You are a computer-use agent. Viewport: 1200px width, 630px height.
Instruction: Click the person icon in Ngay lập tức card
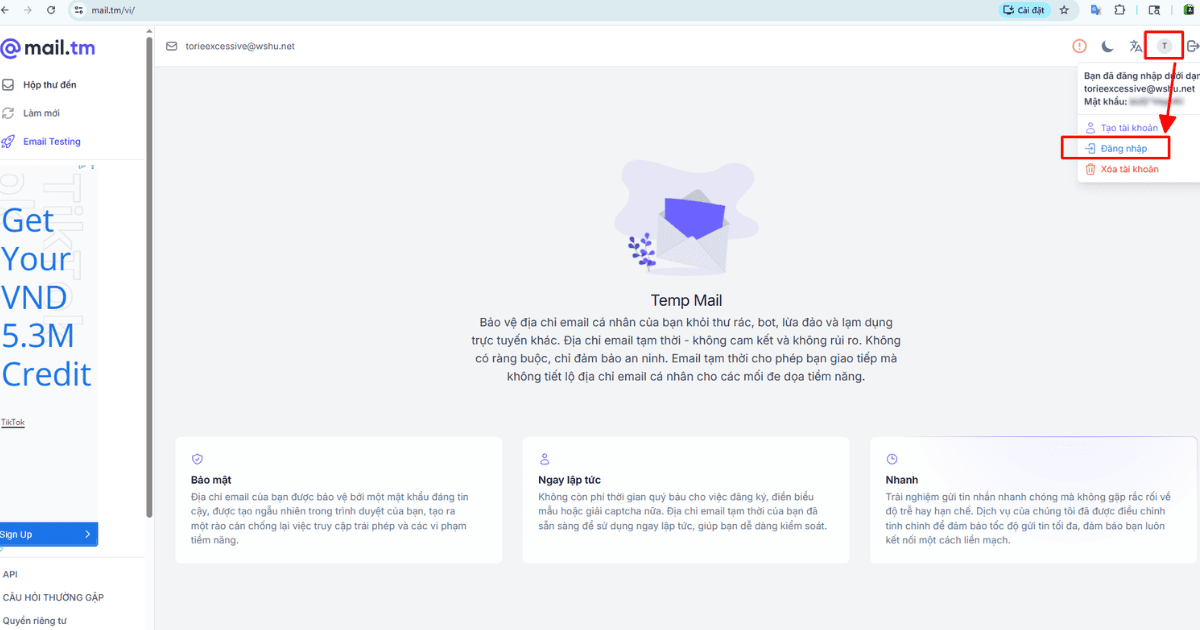tap(545, 459)
